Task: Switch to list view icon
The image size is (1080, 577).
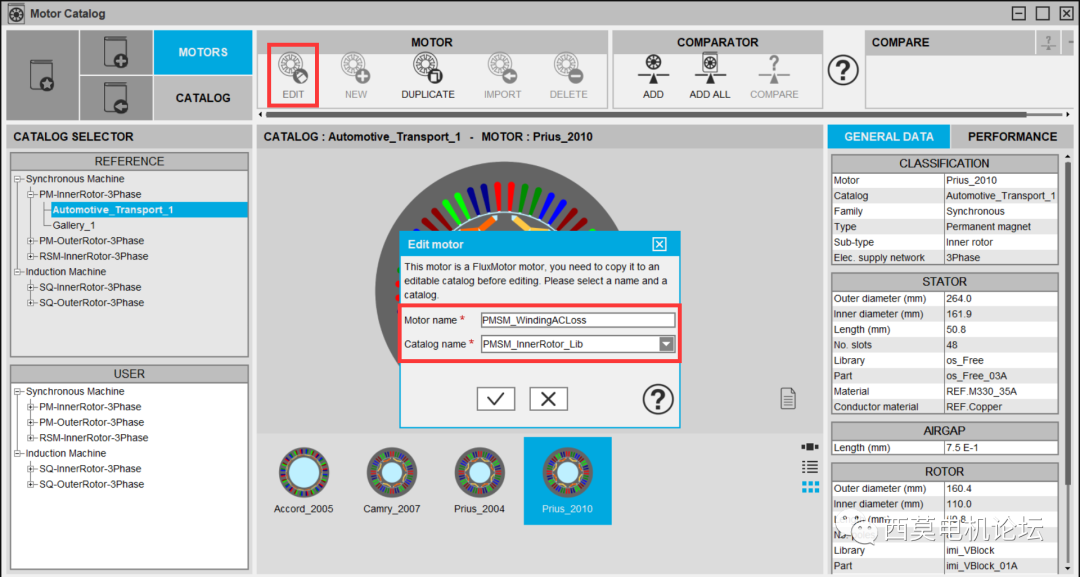Action: (810, 468)
